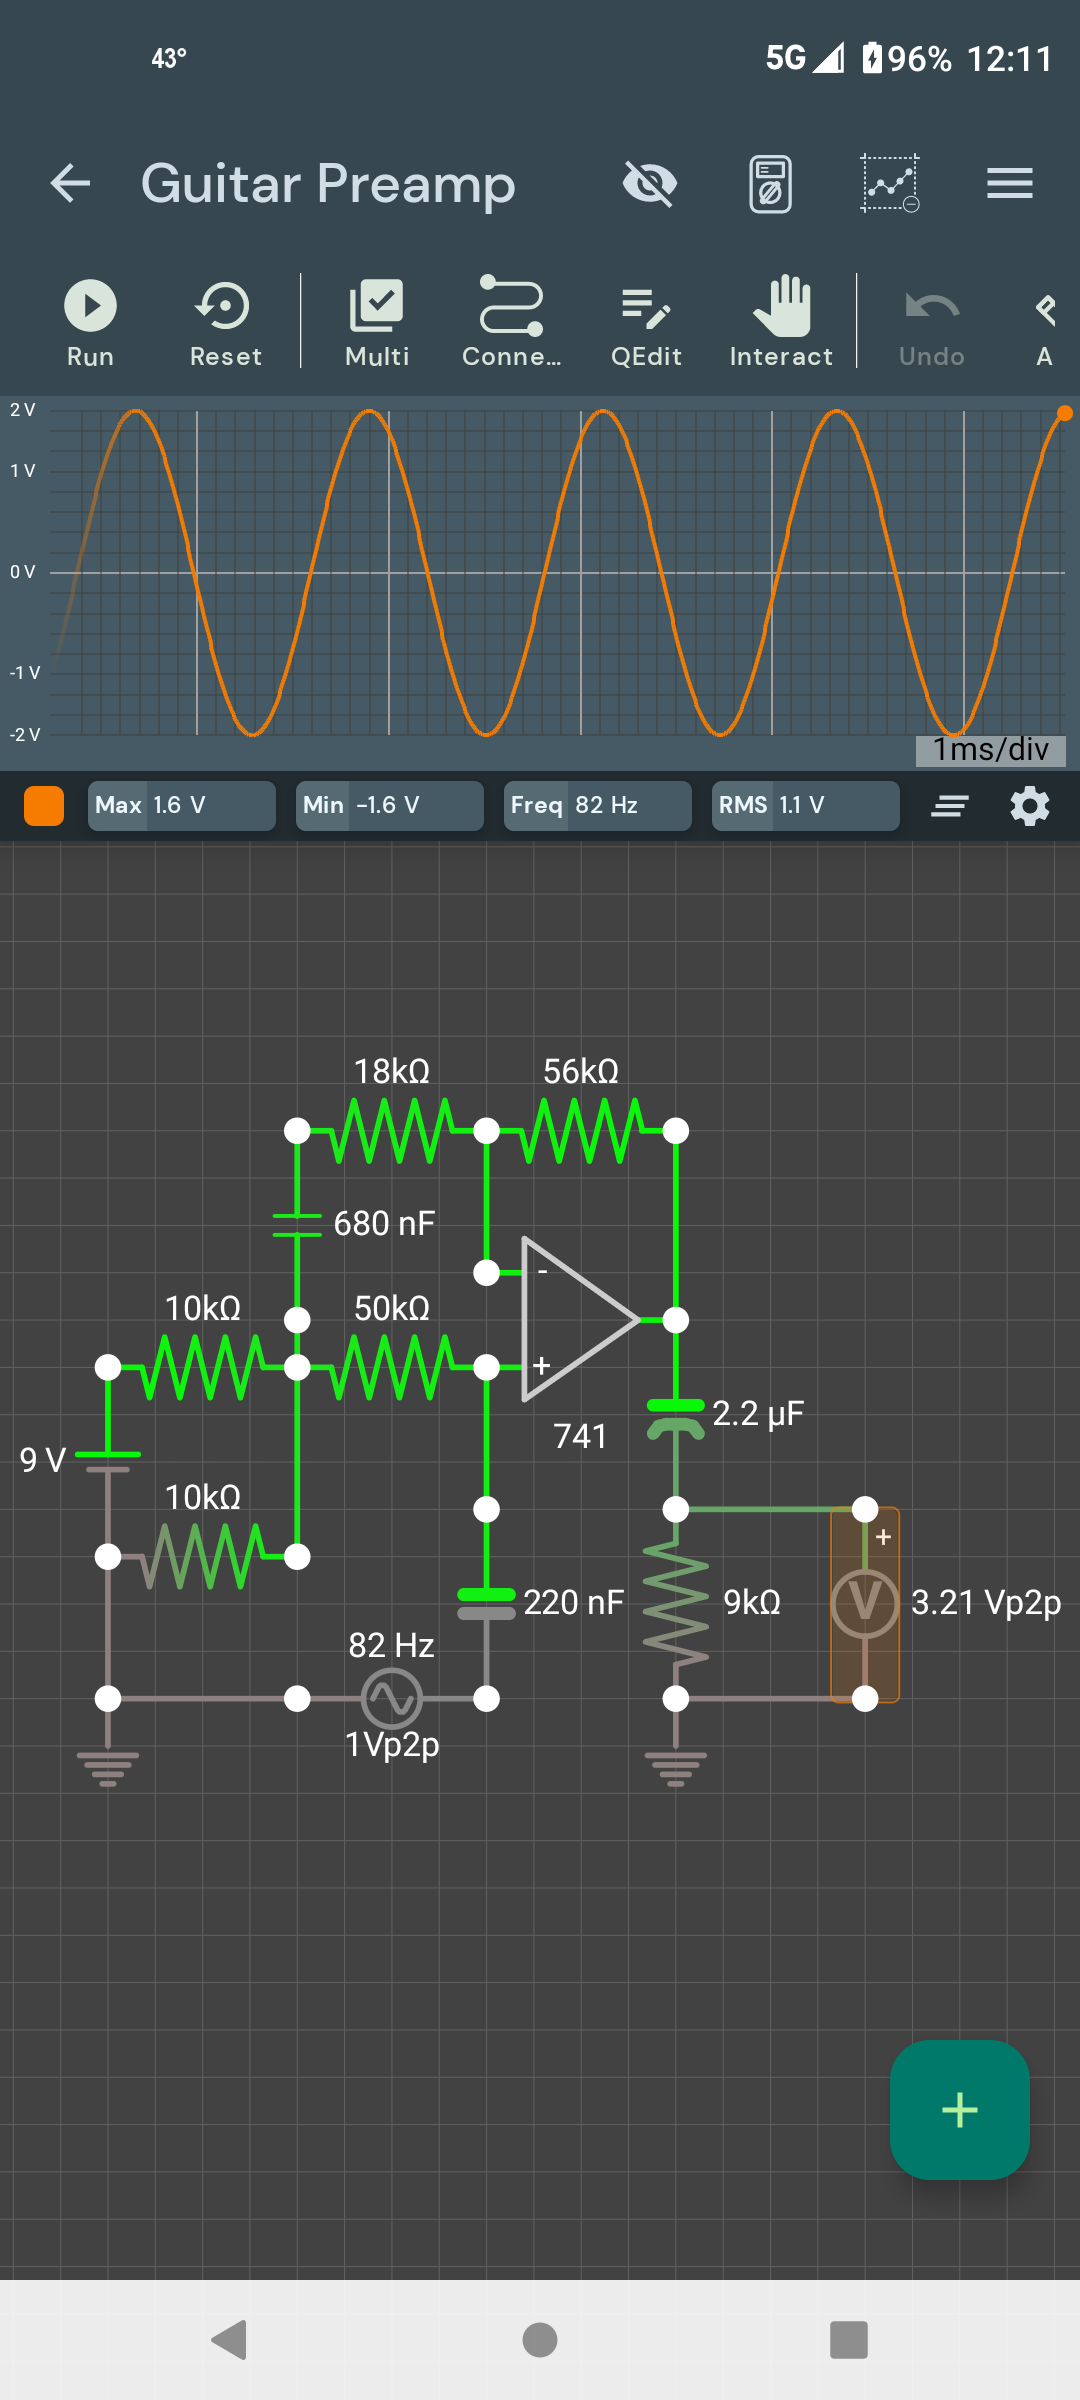The width and height of the screenshot is (1080, 2400).
Task: Run the circuit simulation
Action: (90, 322)
